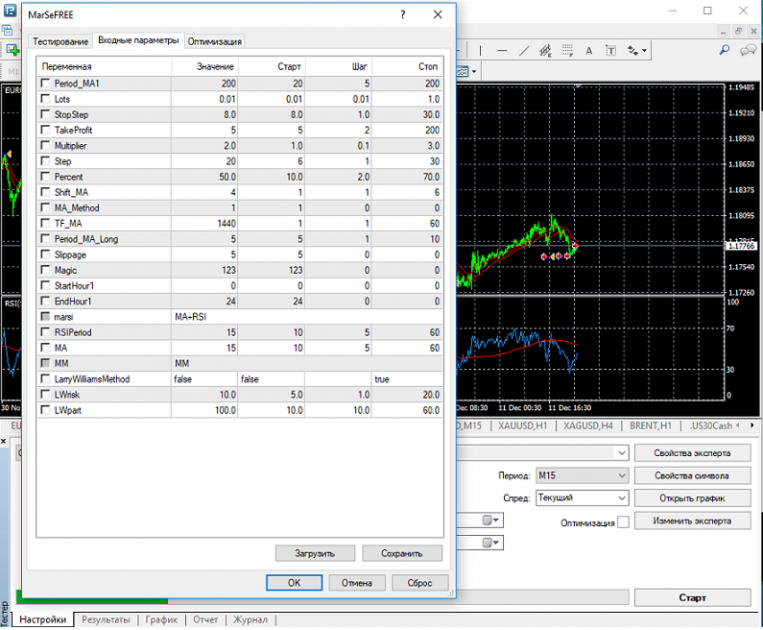763x630 pixels.
Task: Select the equidistant channel tool
Action: coord(545,51)
